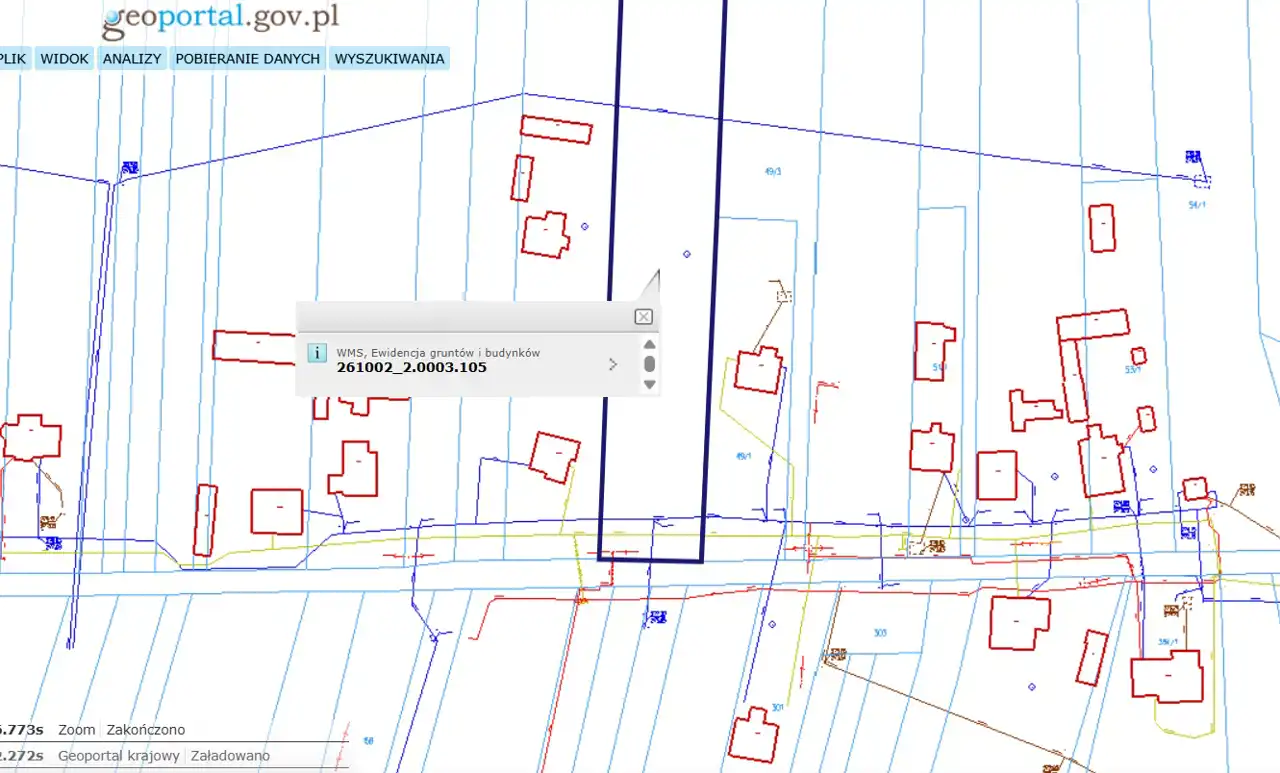Click parcel label 54/1 on map
Image resolution: width=1280 pixels, height=773 pixels.
(1196, 205)
